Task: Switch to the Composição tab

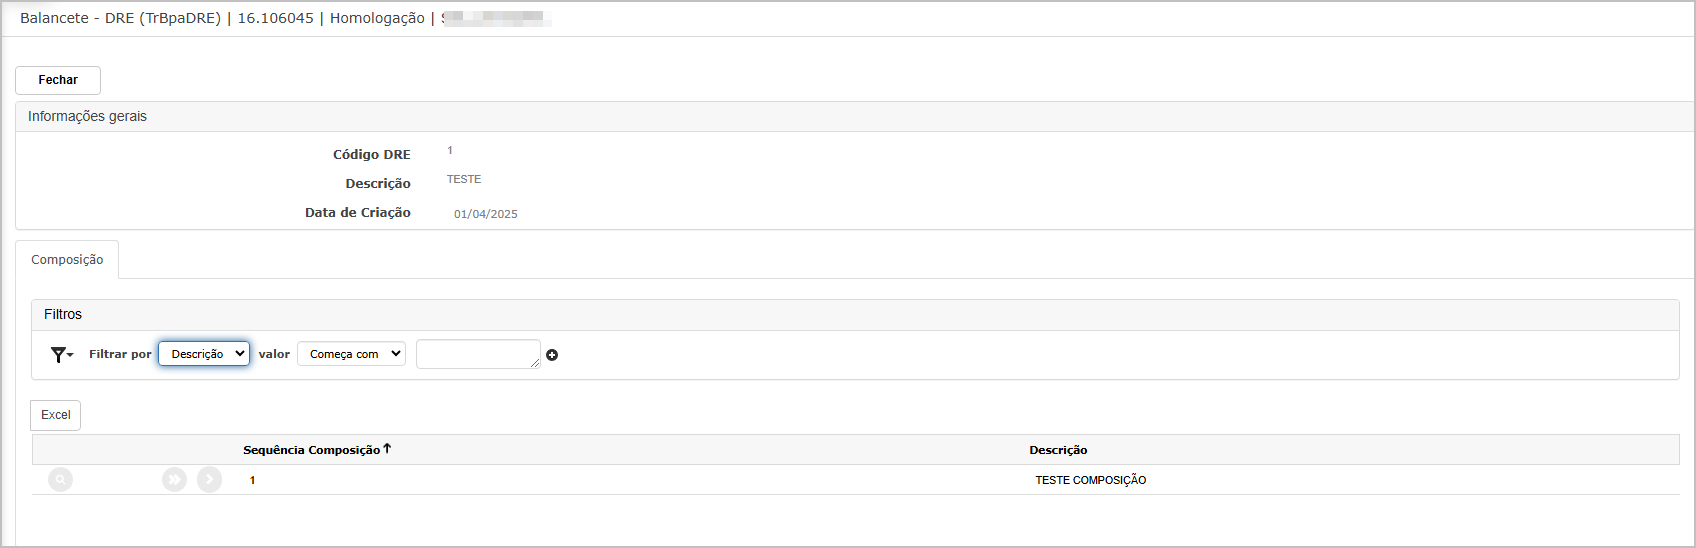Action: coord(67,260)
